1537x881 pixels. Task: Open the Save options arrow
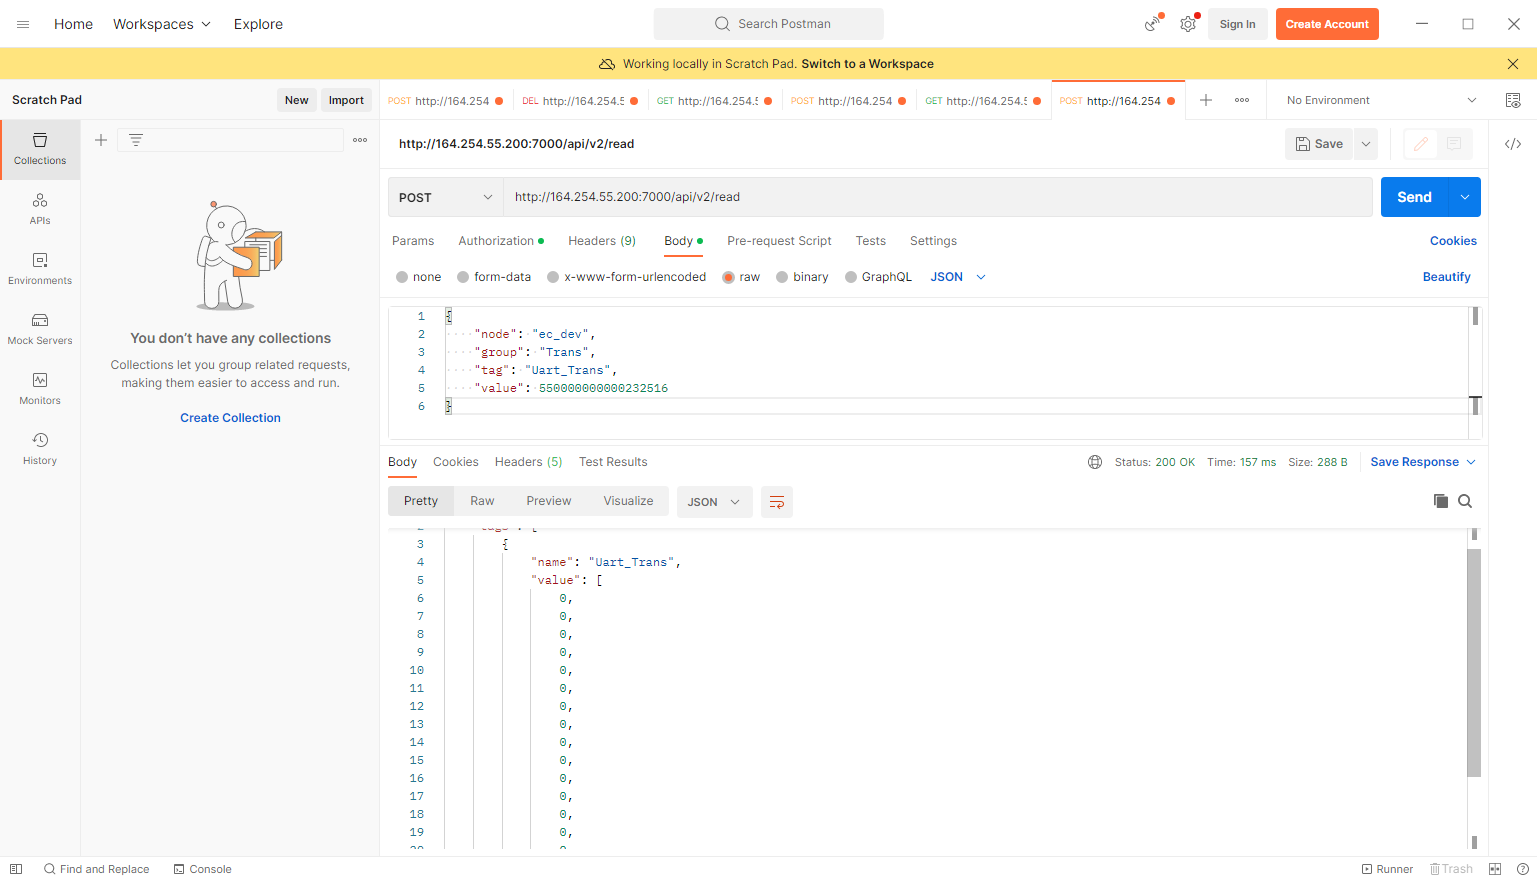click(x=1366, y=144)
